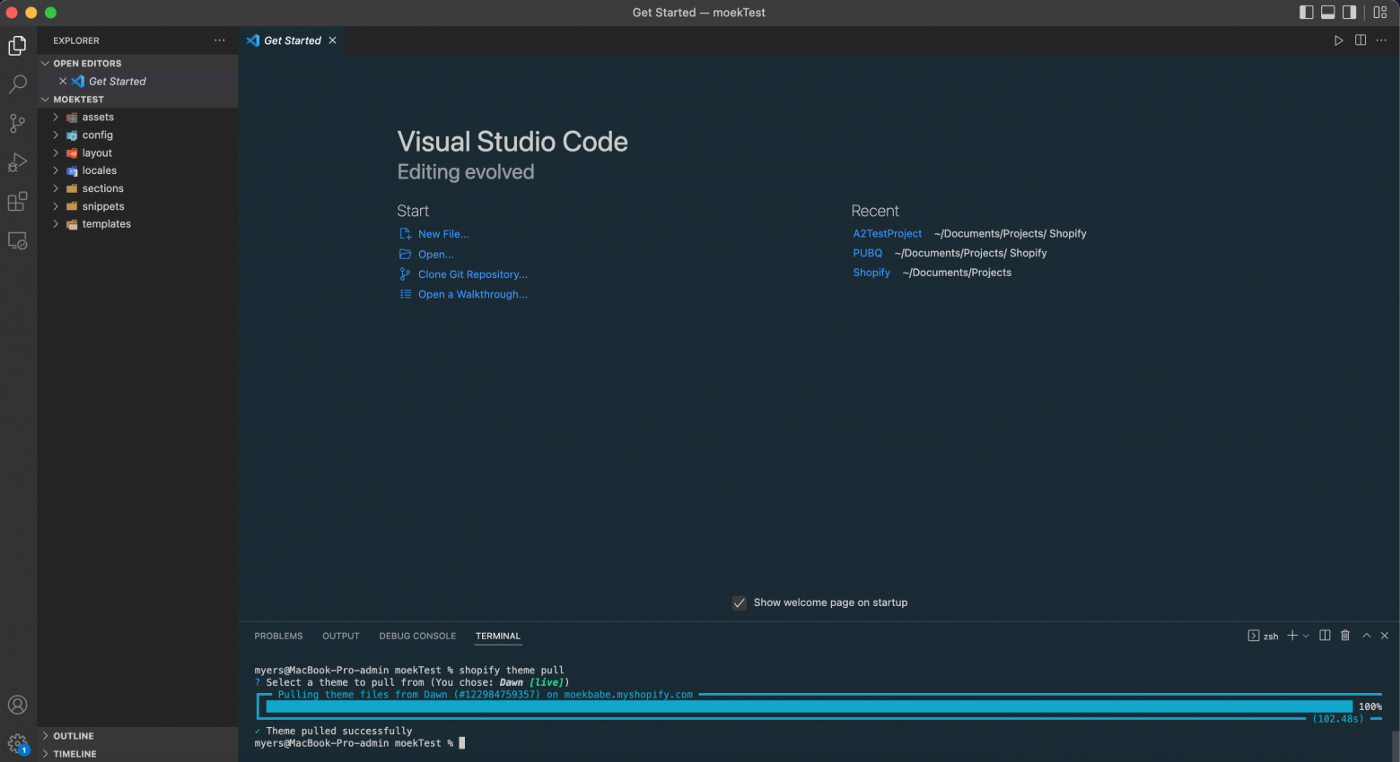
Task: Close the Get Started editor tab
Action: [332, 41]
